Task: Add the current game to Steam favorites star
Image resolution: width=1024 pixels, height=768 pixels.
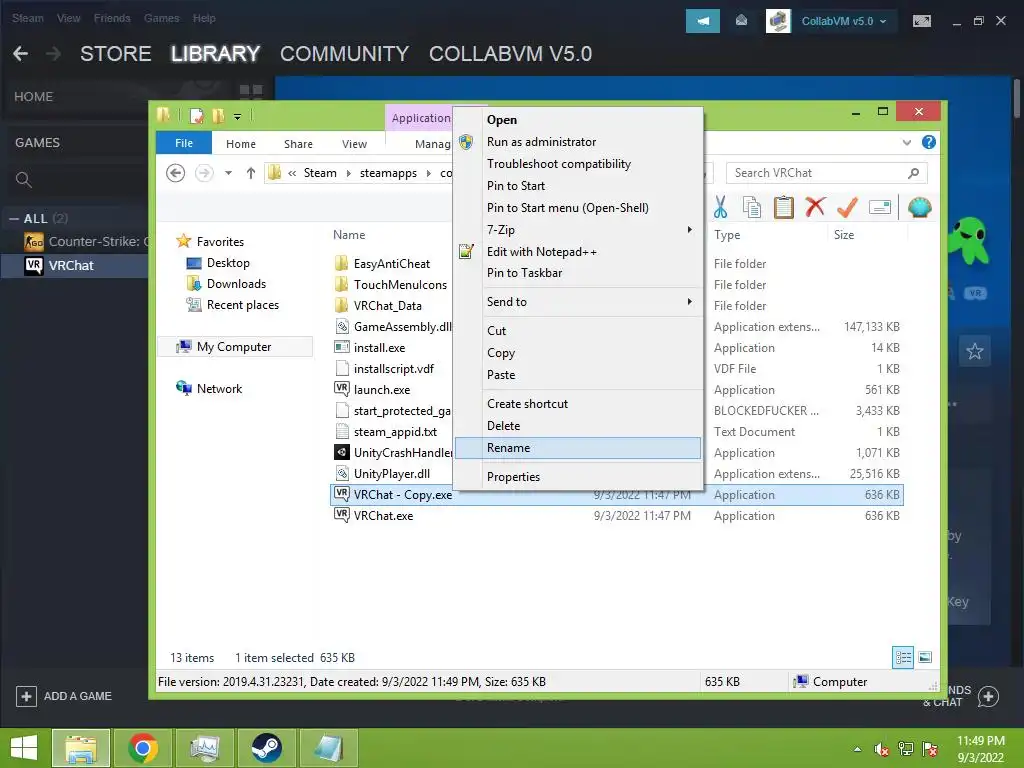Action: point(974,351)
